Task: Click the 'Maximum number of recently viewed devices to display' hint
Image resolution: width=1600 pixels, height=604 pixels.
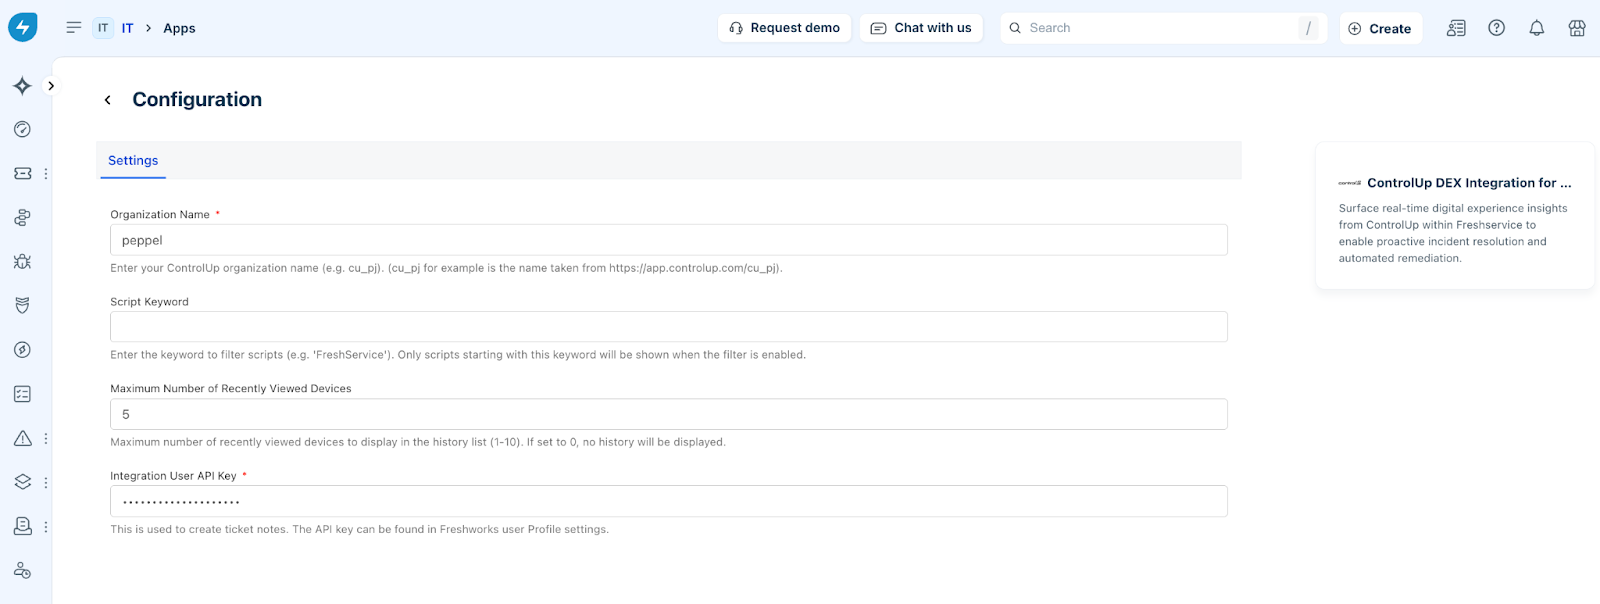Action: click(x=418, y=442)
